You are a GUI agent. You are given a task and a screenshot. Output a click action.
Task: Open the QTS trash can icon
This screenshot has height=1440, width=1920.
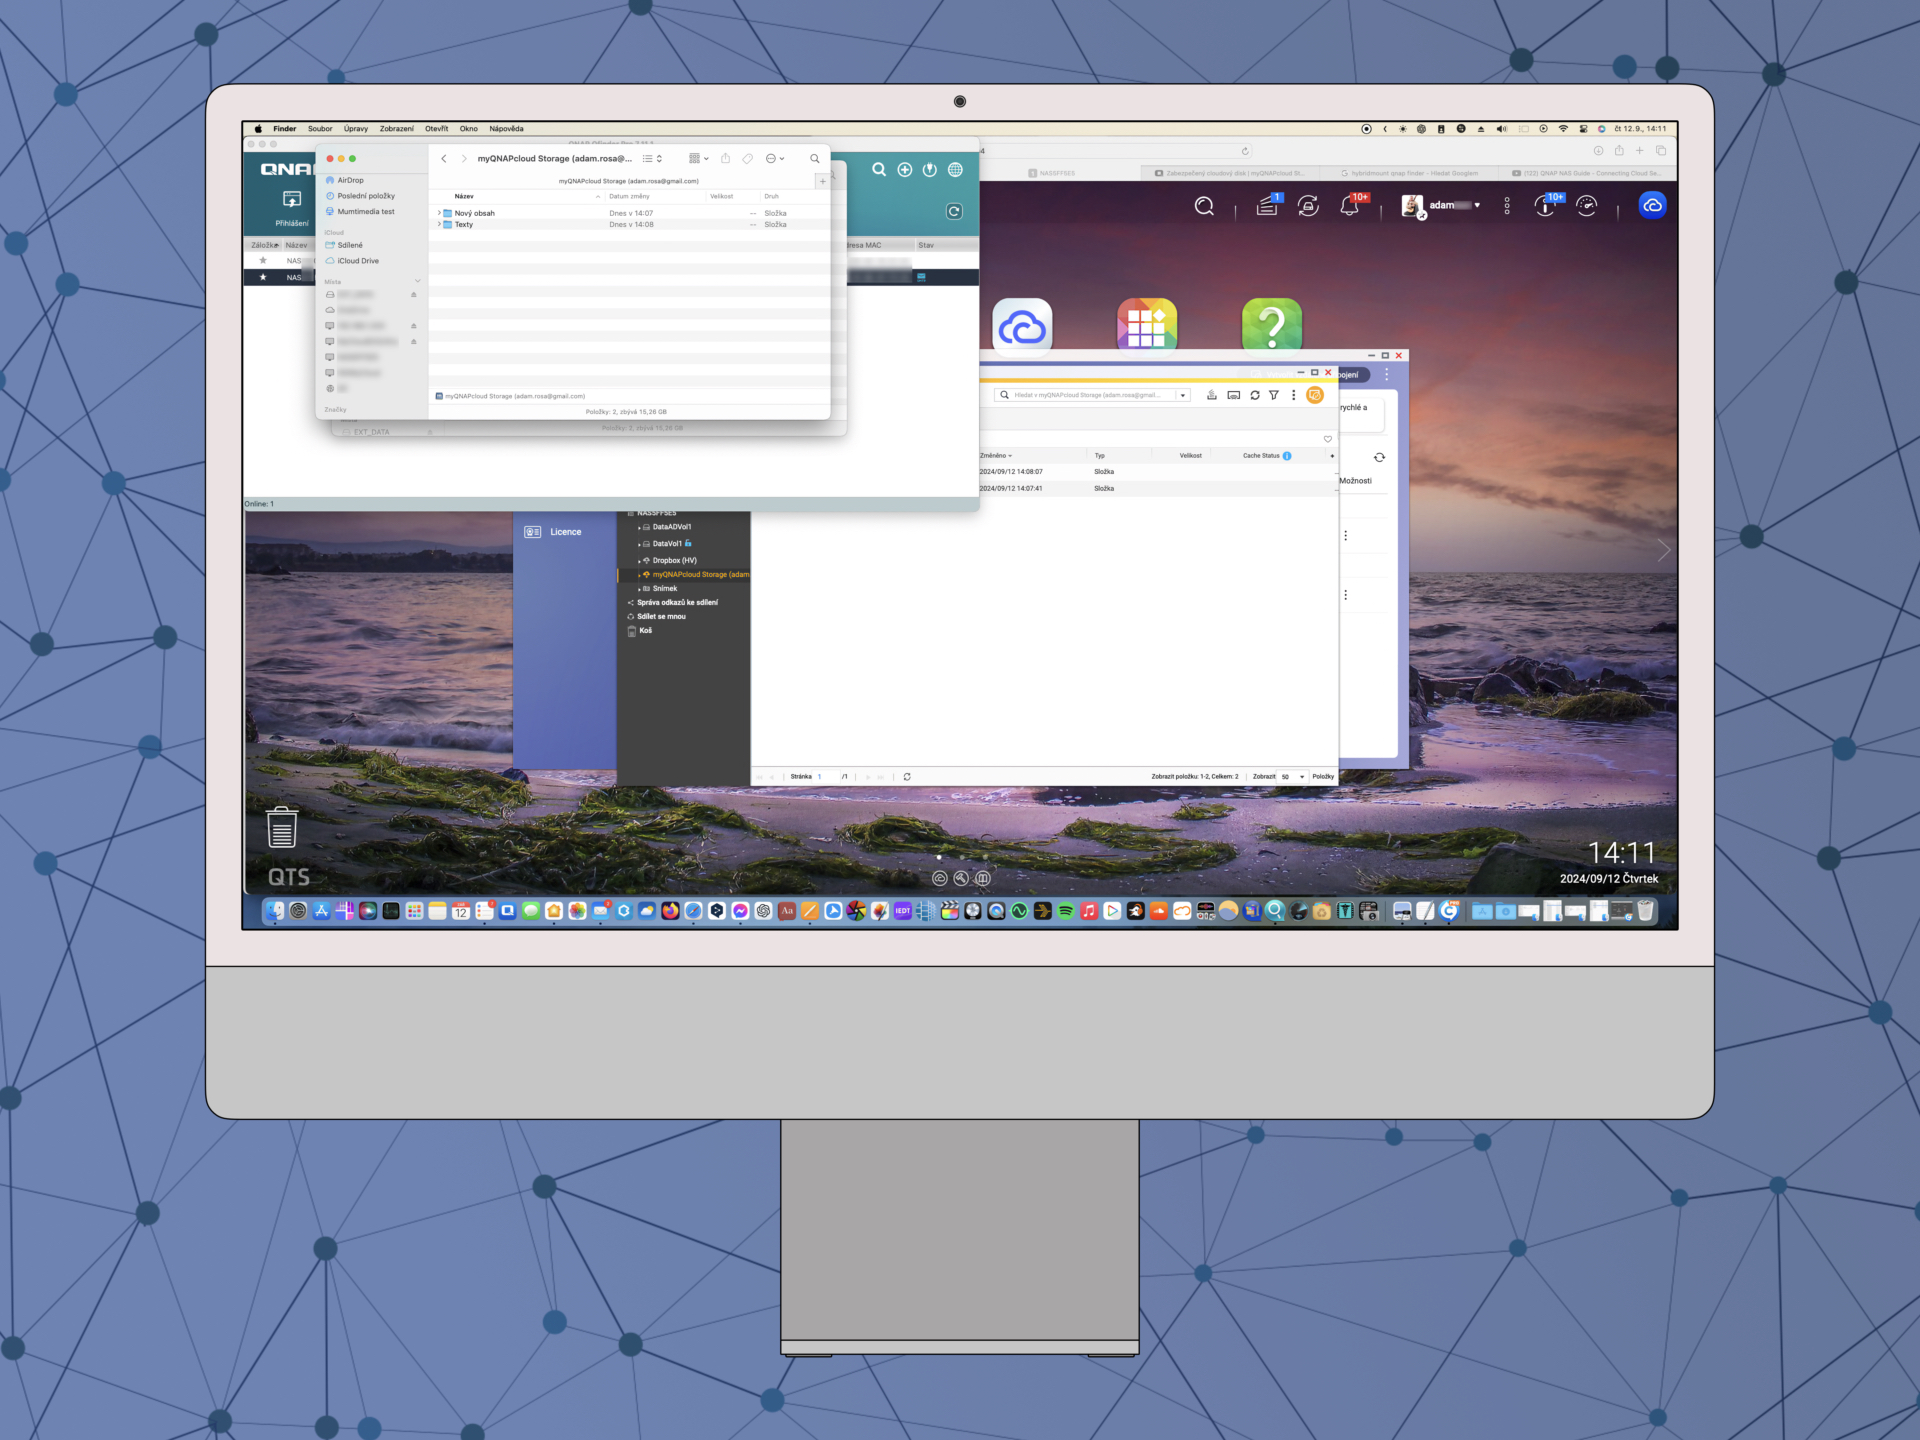[x=282, y=828]
